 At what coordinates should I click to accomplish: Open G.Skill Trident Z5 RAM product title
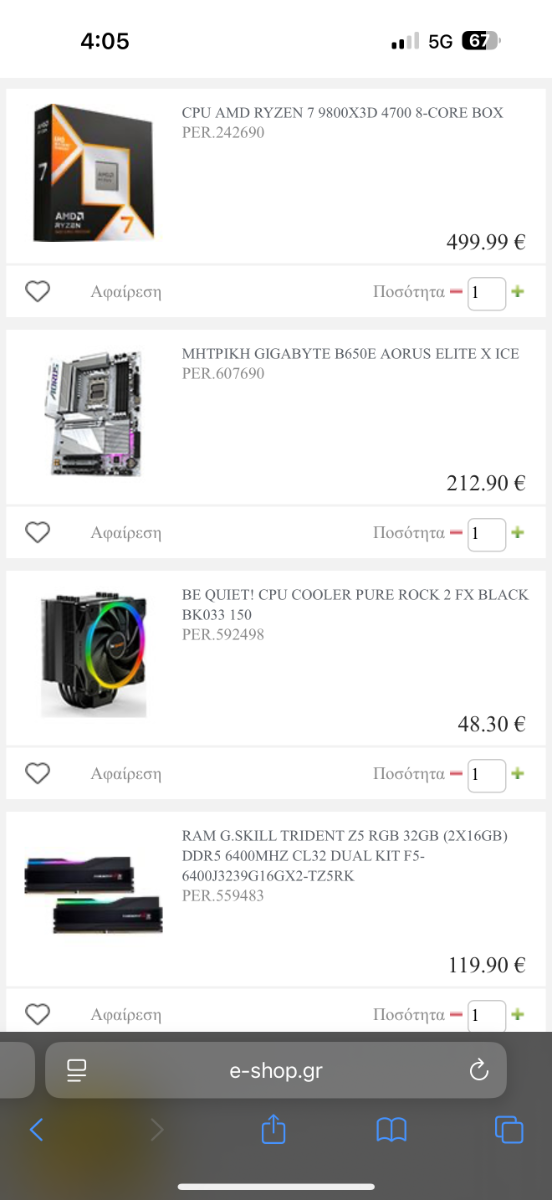[x=344, y=856]
